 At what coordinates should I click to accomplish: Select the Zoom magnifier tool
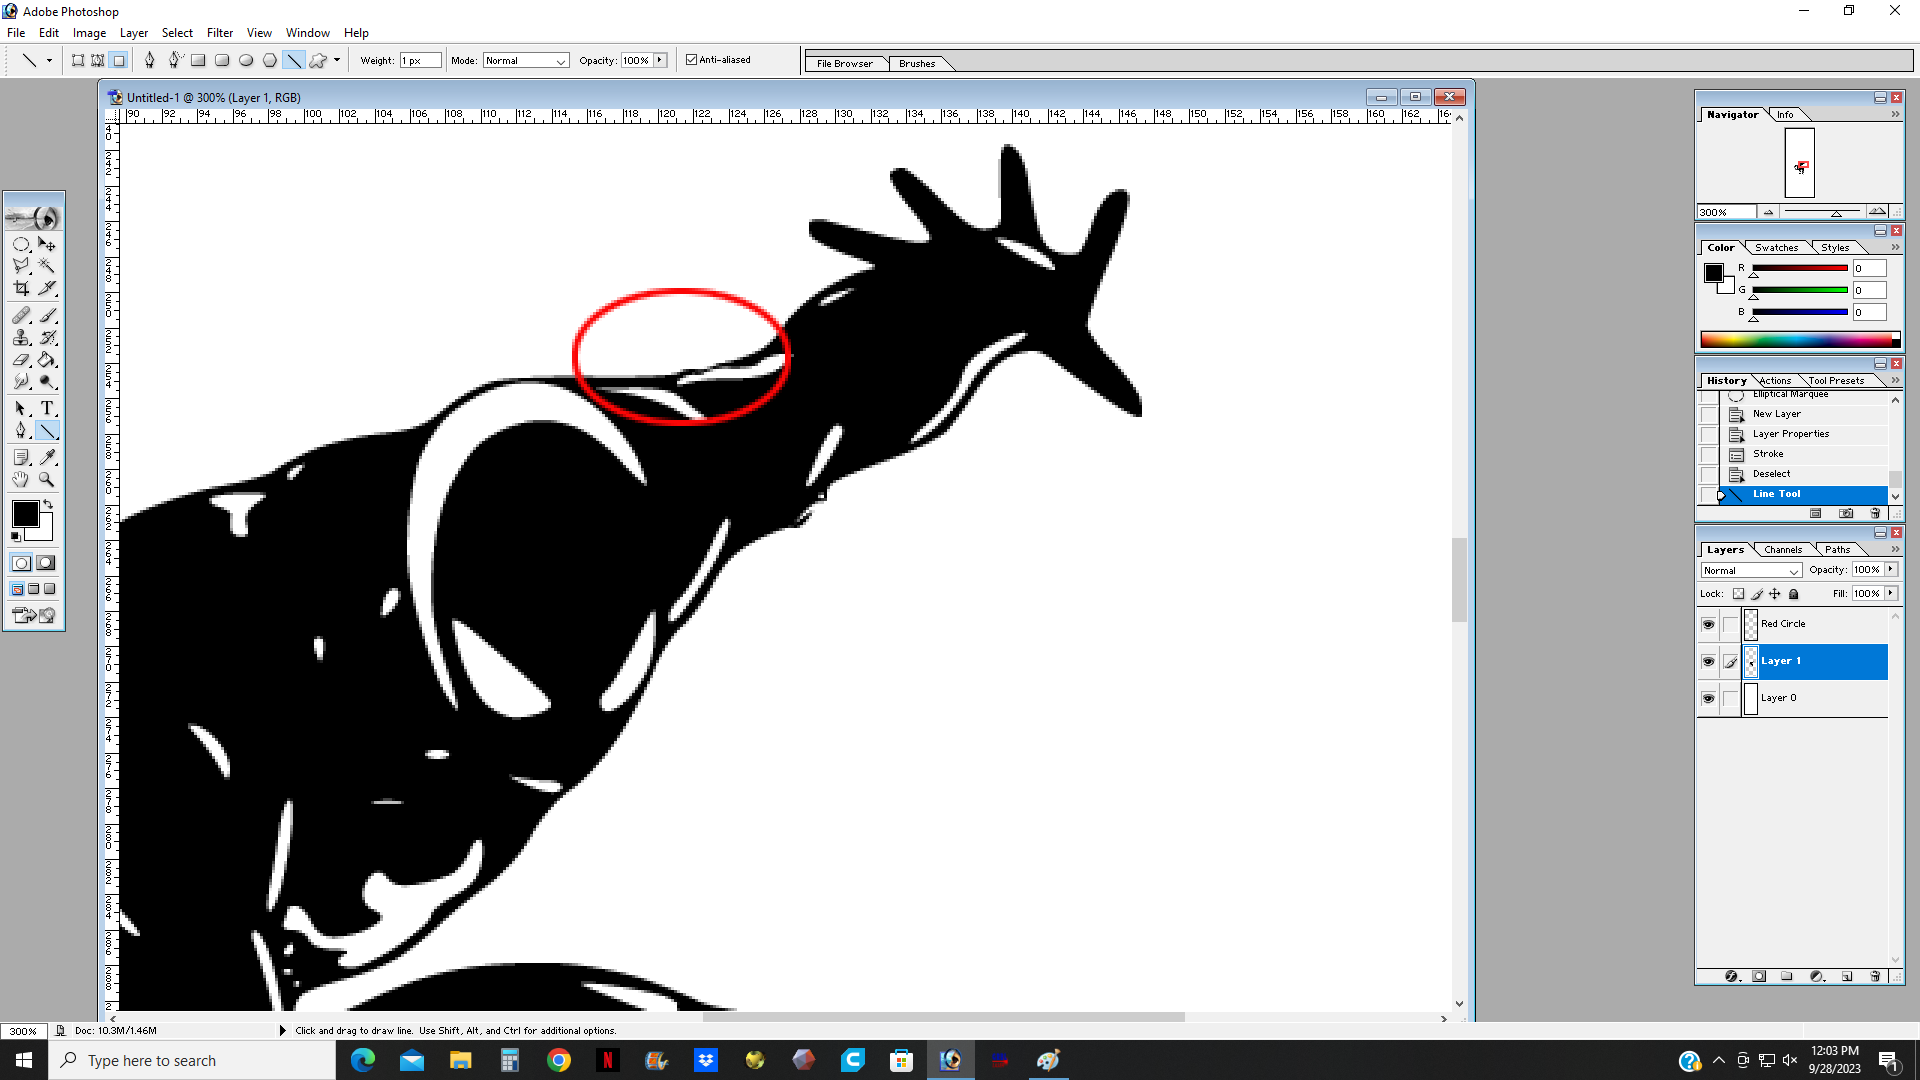click(x=47, y=479)
